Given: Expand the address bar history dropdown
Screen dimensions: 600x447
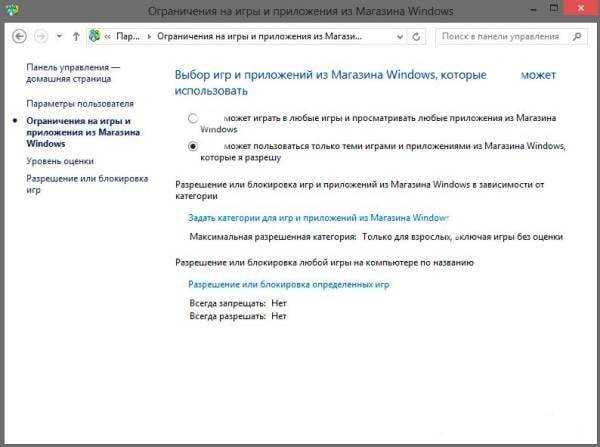Looking at the screenshot, I should [400, 37].
